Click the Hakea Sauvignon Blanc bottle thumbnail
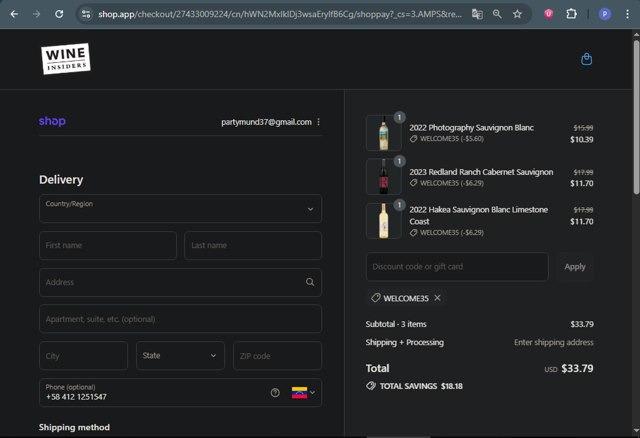640x438 pixels. (x=383, y=221)
